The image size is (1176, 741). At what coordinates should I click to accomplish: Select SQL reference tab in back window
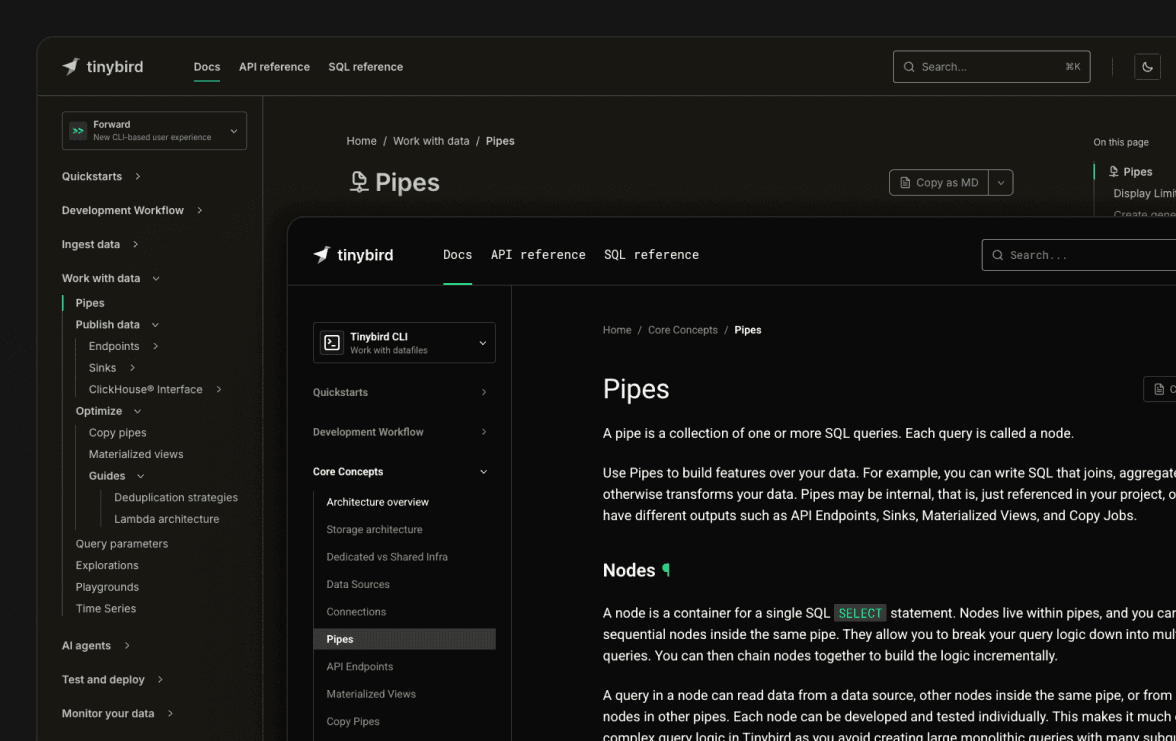(365, 67)
